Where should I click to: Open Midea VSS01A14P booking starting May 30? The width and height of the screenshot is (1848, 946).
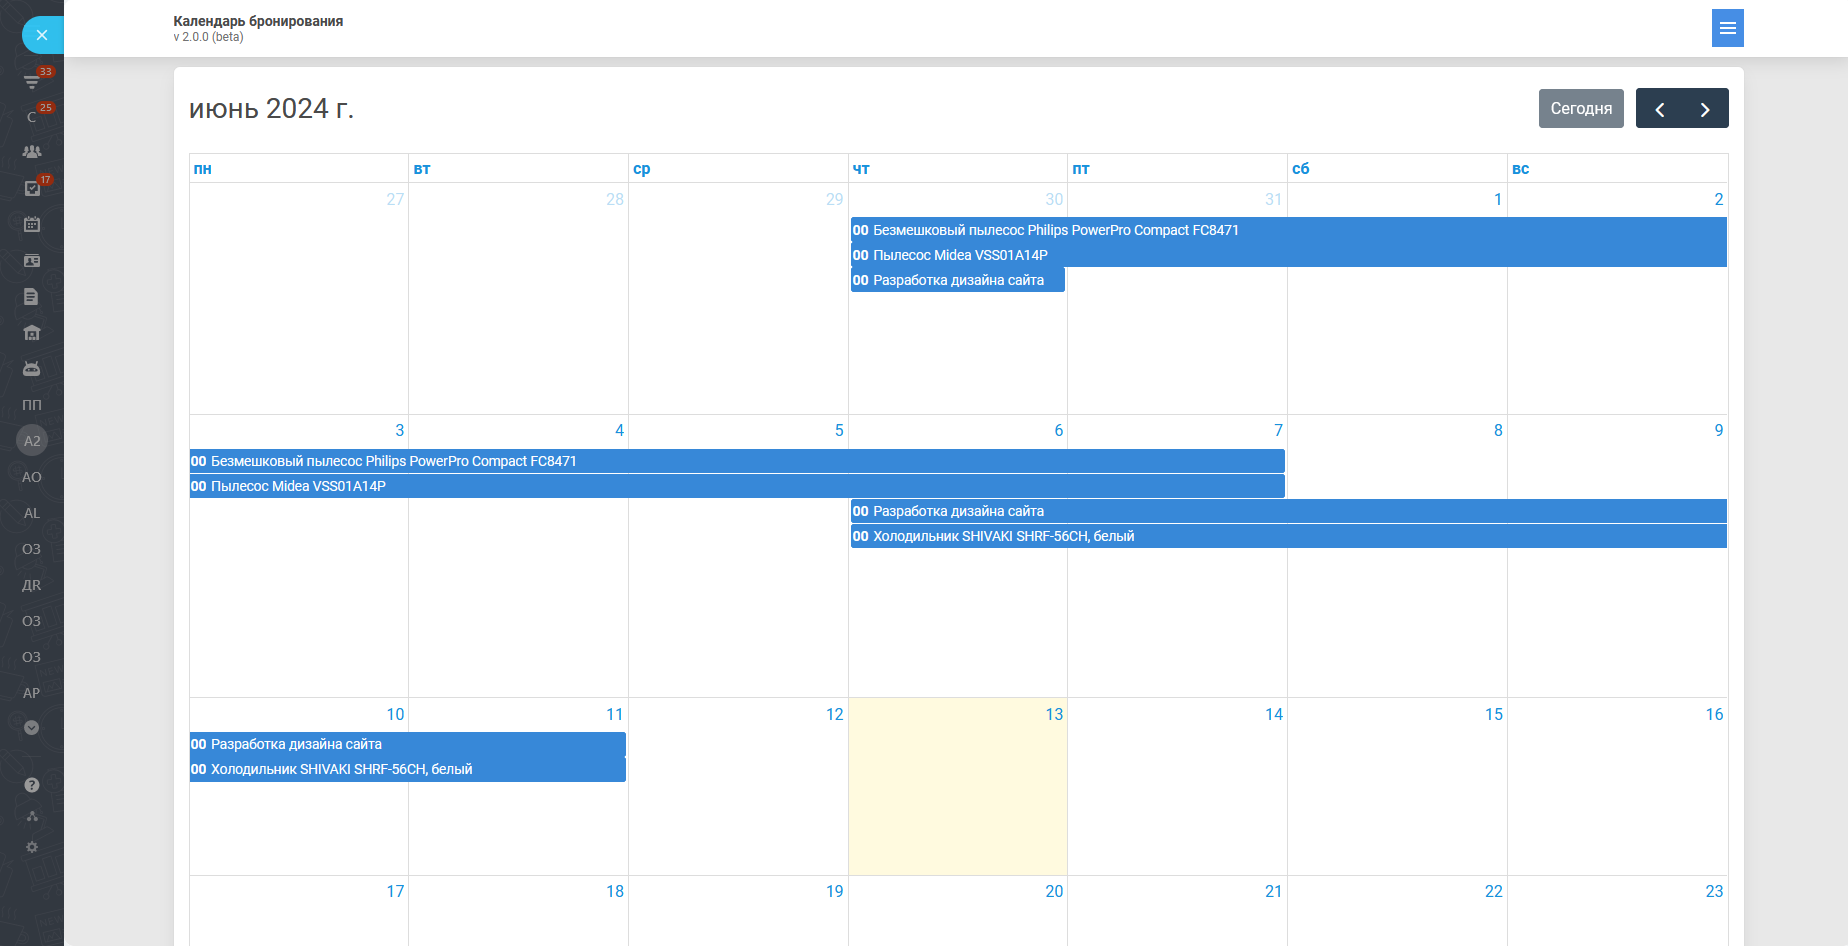pyautogui.click(x=1289, y=255)
